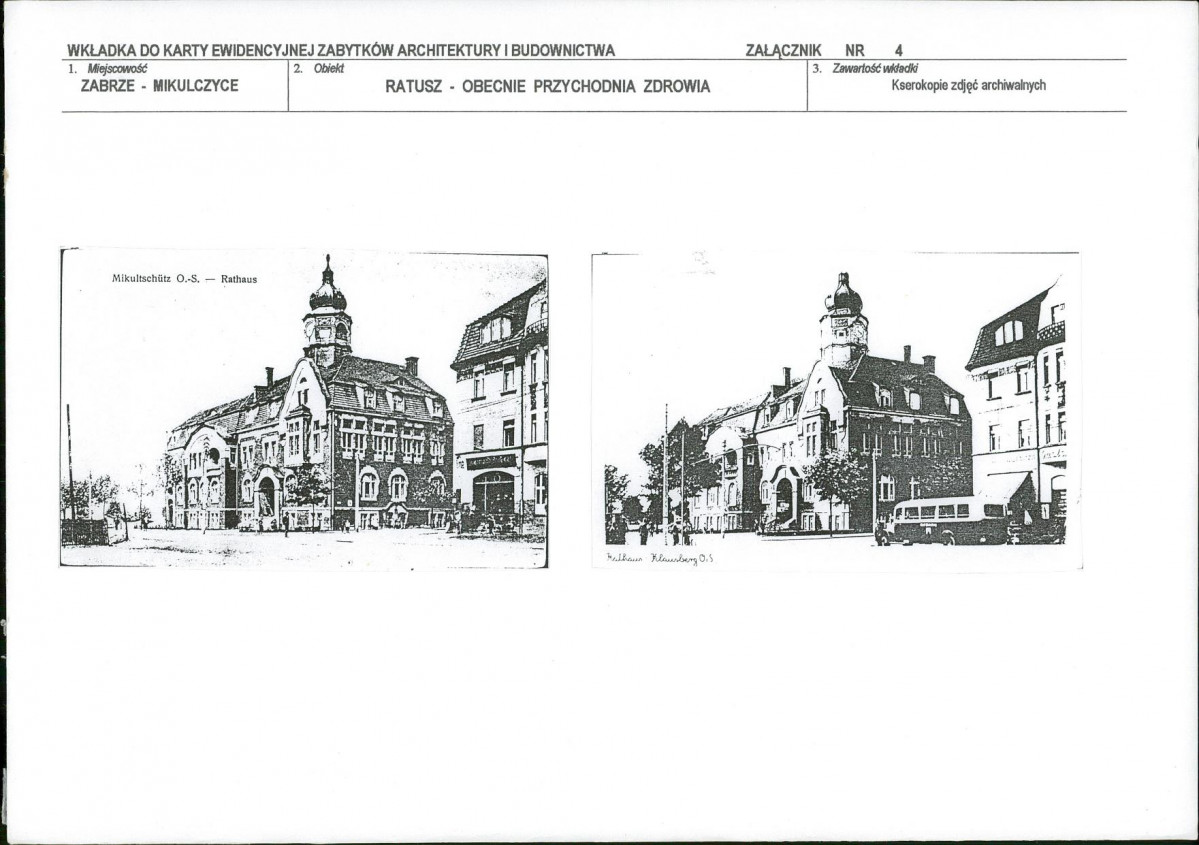Click the domed clock tower in the right photo

coord(843,320)
